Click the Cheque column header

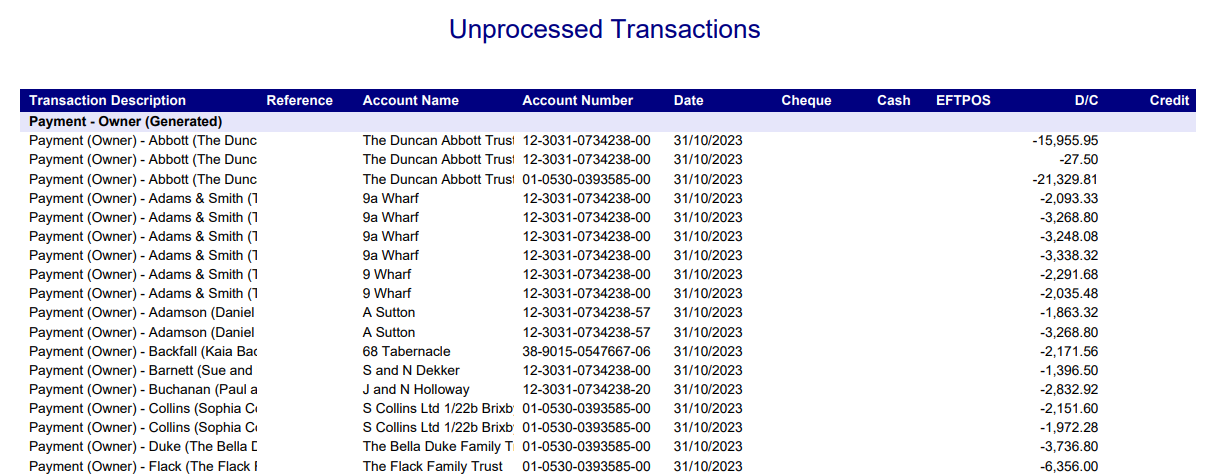click(x=806, y=100)
